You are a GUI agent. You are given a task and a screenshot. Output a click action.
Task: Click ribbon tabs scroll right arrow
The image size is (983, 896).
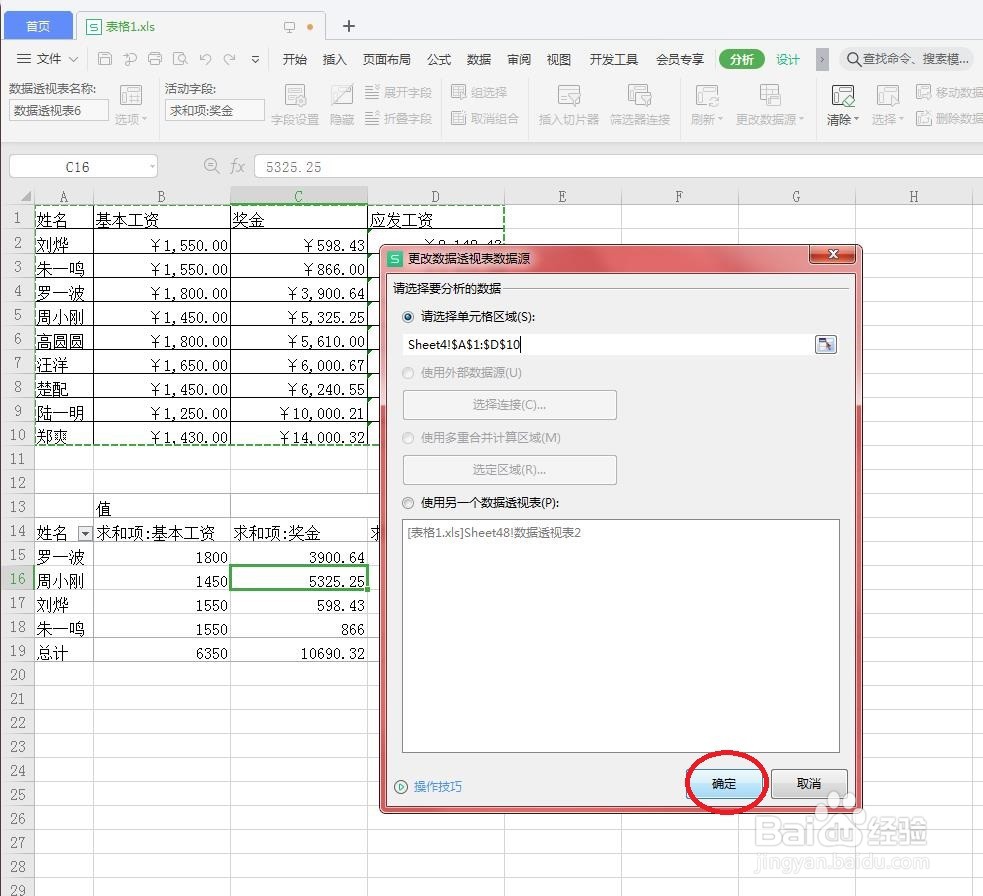(x=822, y=60)
